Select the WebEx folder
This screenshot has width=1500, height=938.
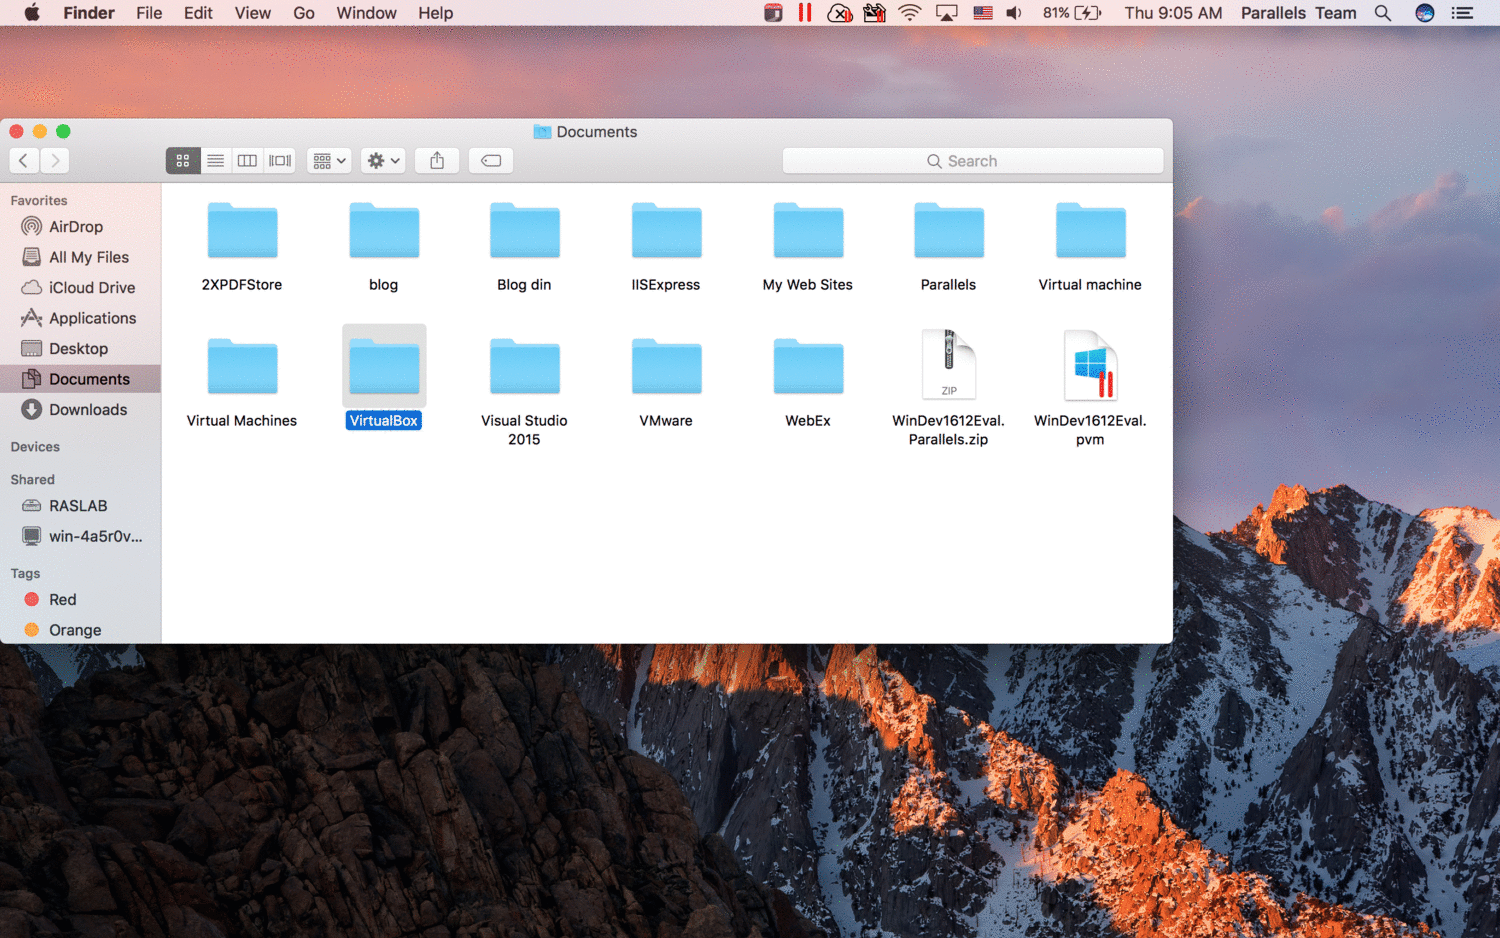point(808,367)
